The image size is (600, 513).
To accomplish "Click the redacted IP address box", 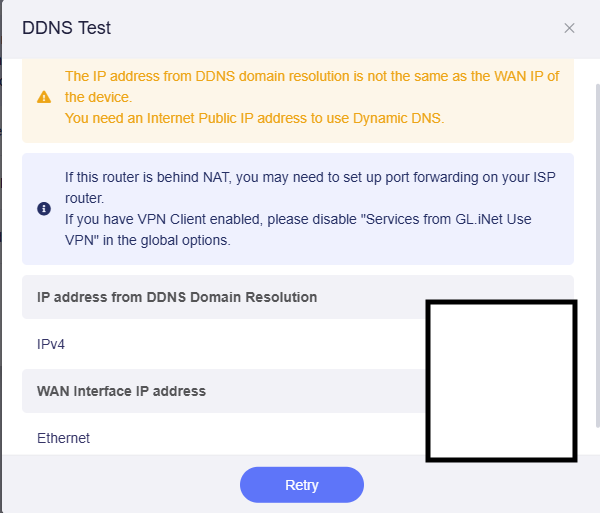I will pyautogui.click(x=501, y=380).
